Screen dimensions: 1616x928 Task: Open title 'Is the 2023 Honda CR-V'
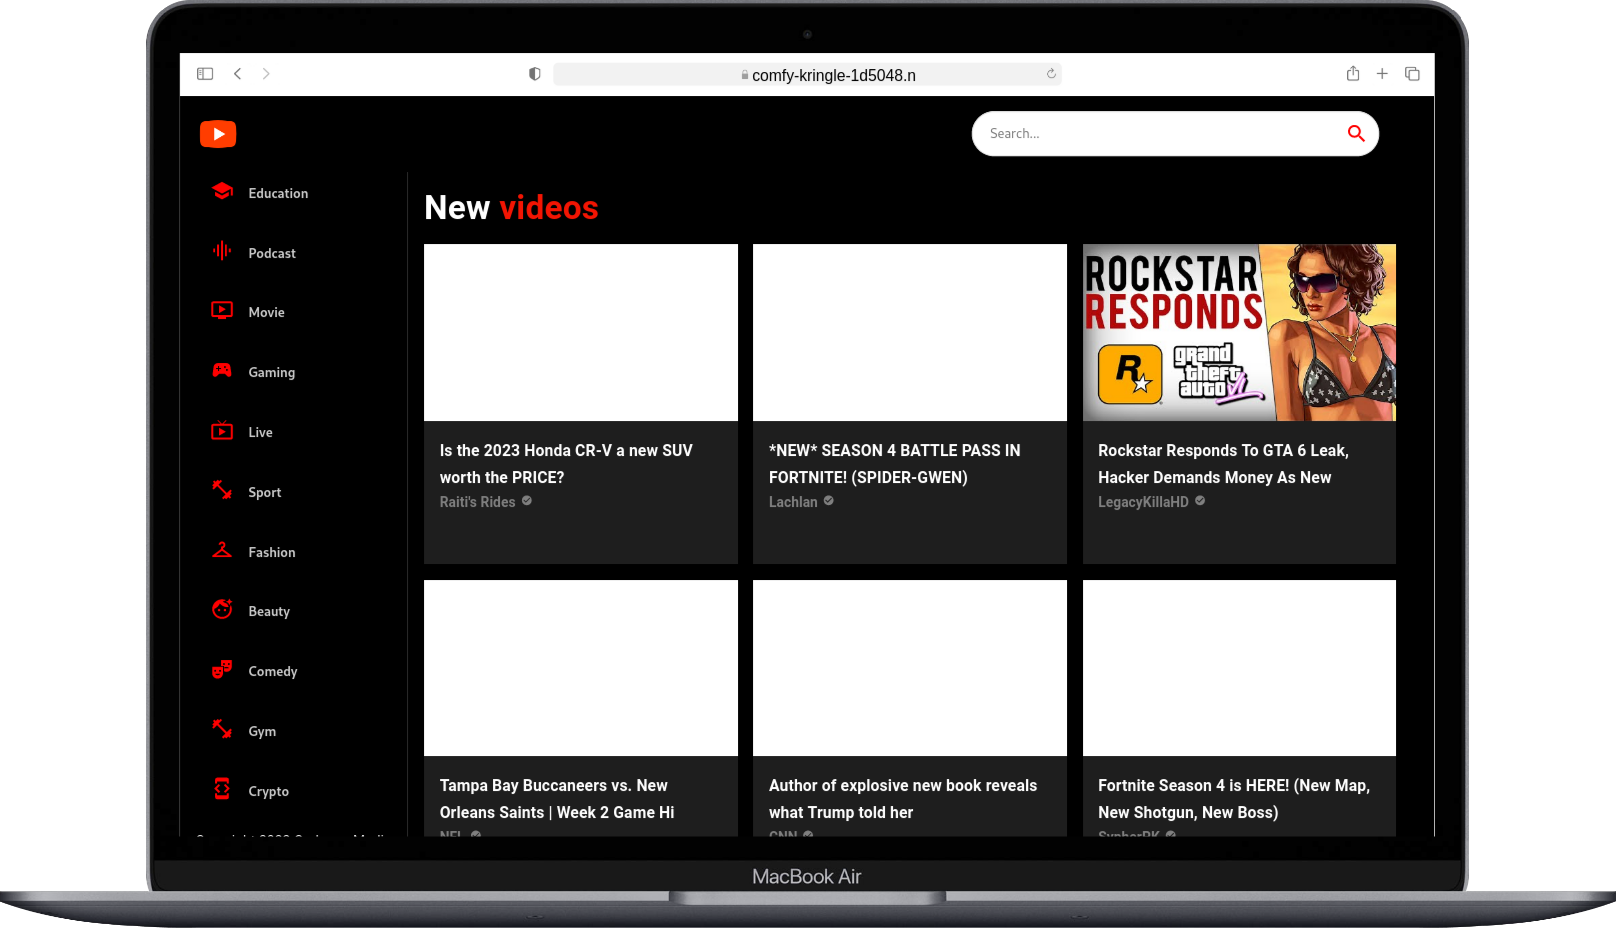pyautogui.click(x=566, y=464)
